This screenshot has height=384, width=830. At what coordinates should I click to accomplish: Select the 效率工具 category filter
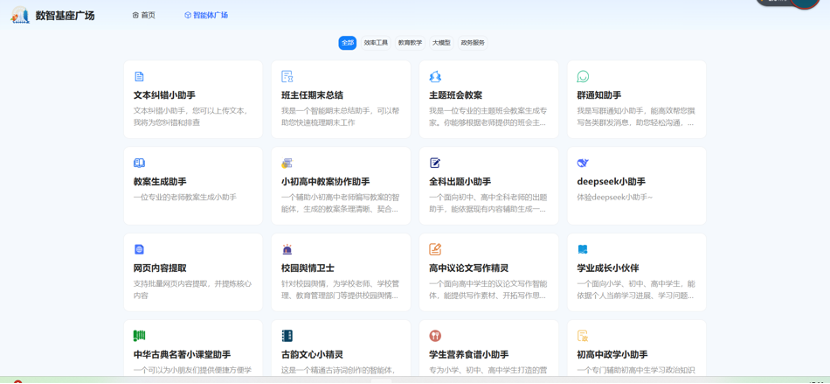376,43
